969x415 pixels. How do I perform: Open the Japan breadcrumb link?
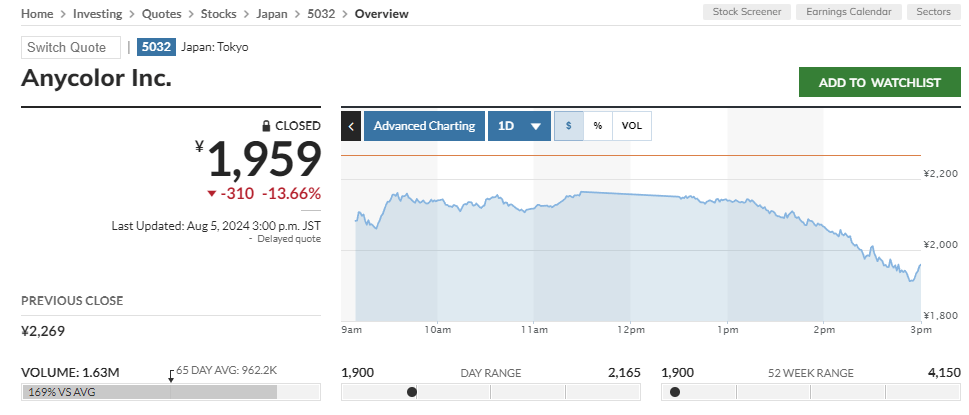click(x=272, y=14)
